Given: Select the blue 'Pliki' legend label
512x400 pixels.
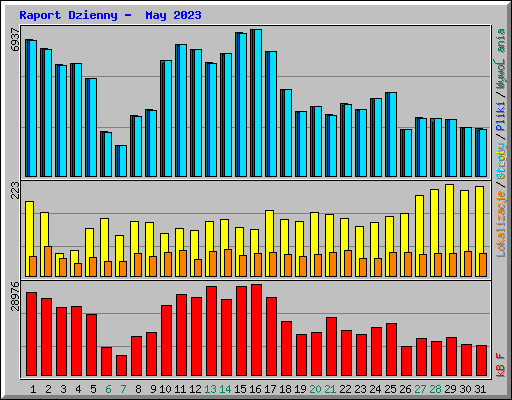Looking at the screenshot, I should tap(501, 117).
